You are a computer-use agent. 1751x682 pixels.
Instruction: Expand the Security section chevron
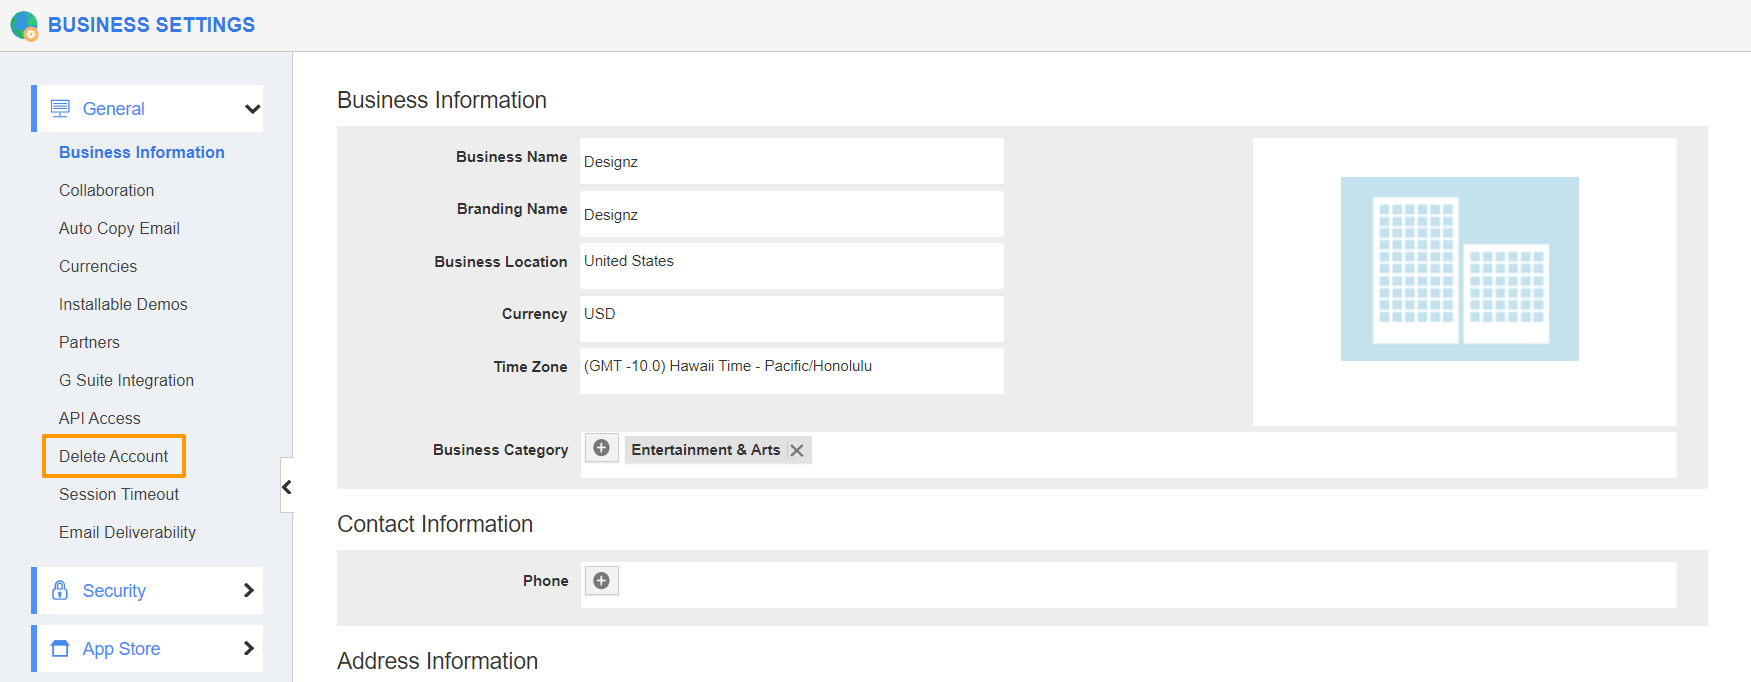pos(249,590)
